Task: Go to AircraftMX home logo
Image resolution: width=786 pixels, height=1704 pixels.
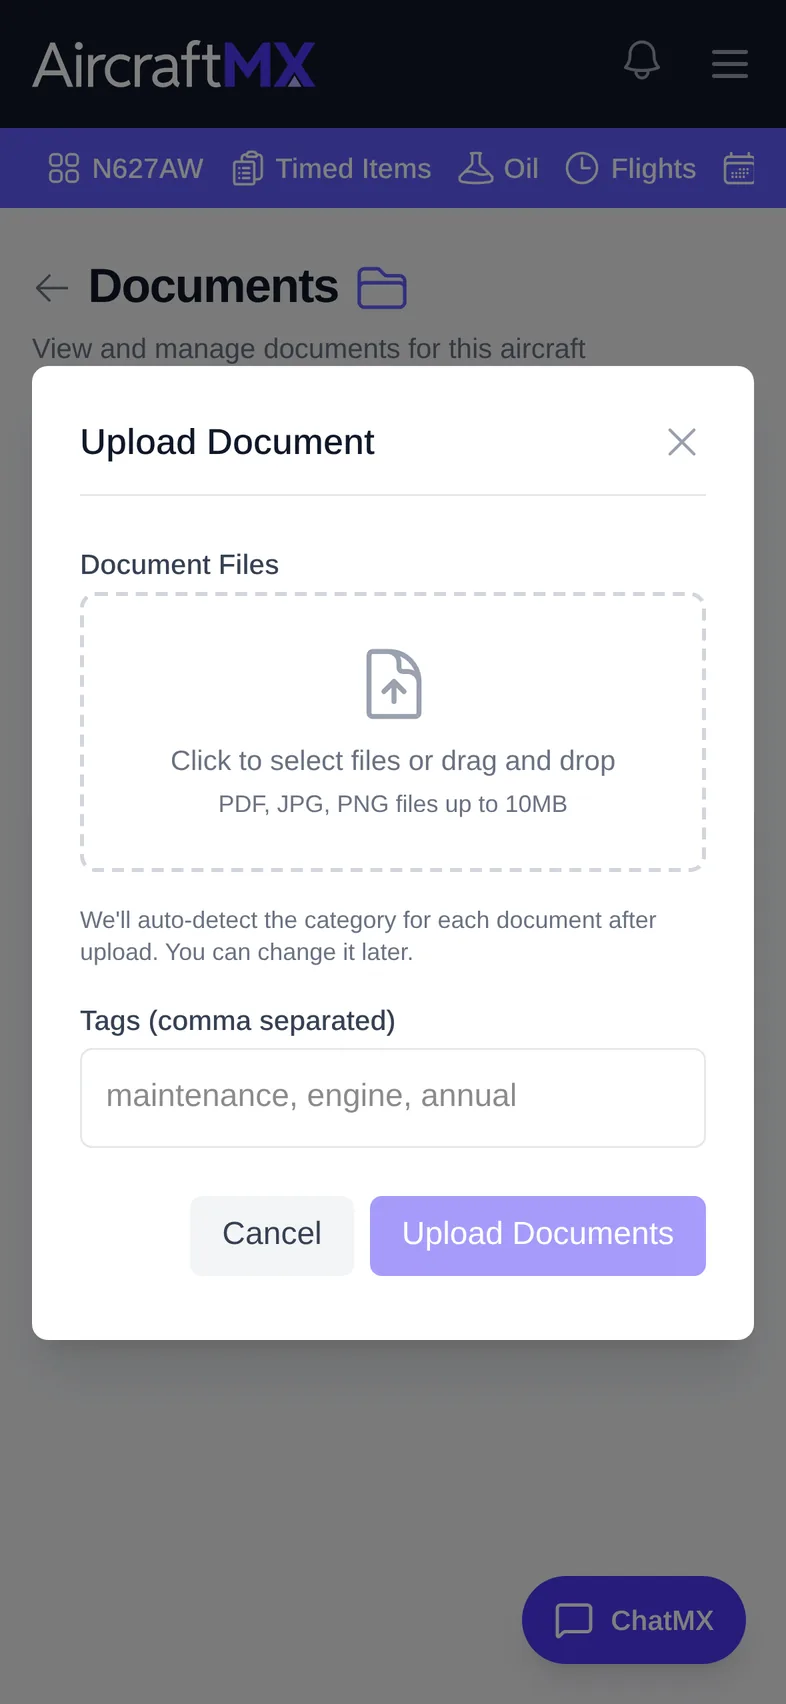Action: coord(174,65)
